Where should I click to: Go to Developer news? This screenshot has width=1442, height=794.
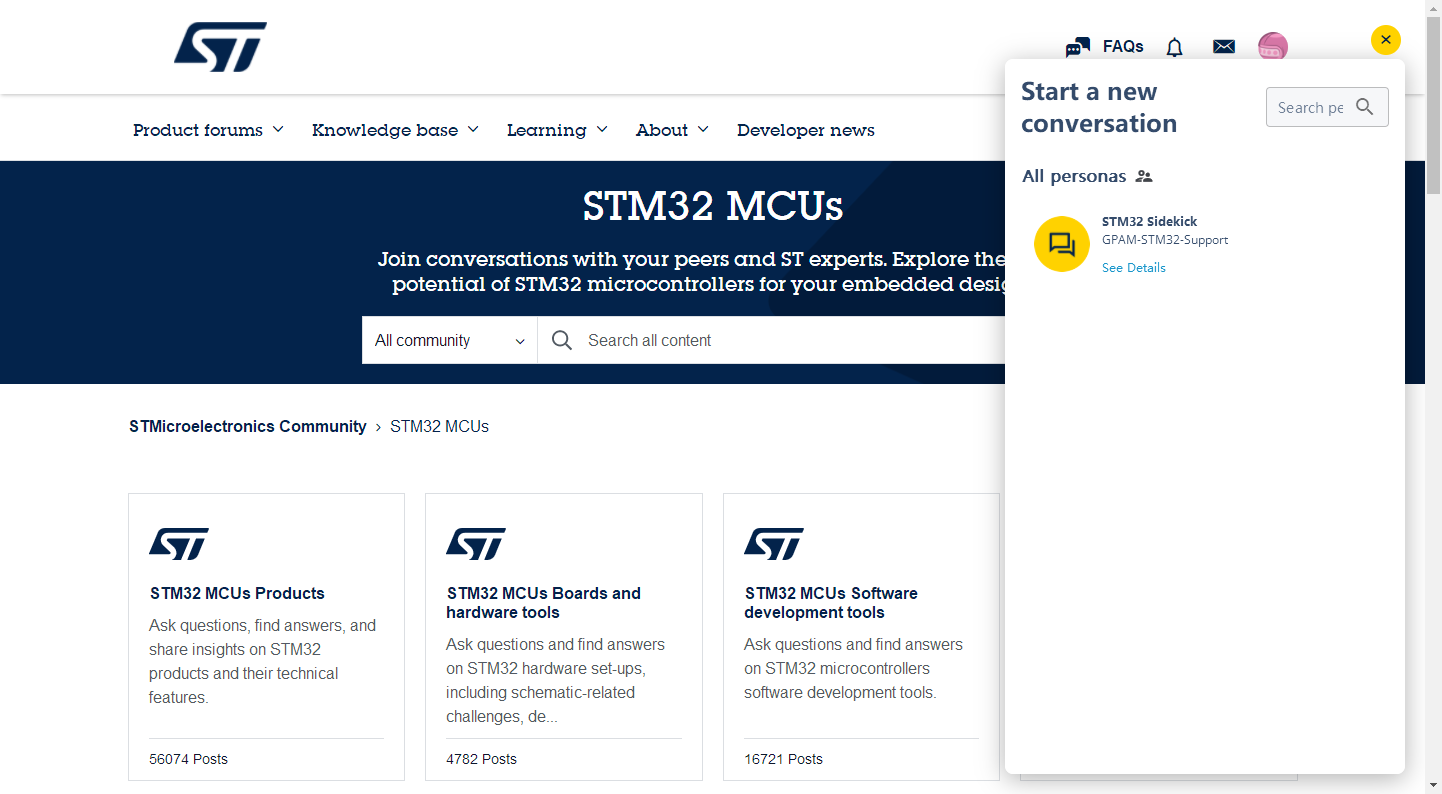[x=806, y=130]
